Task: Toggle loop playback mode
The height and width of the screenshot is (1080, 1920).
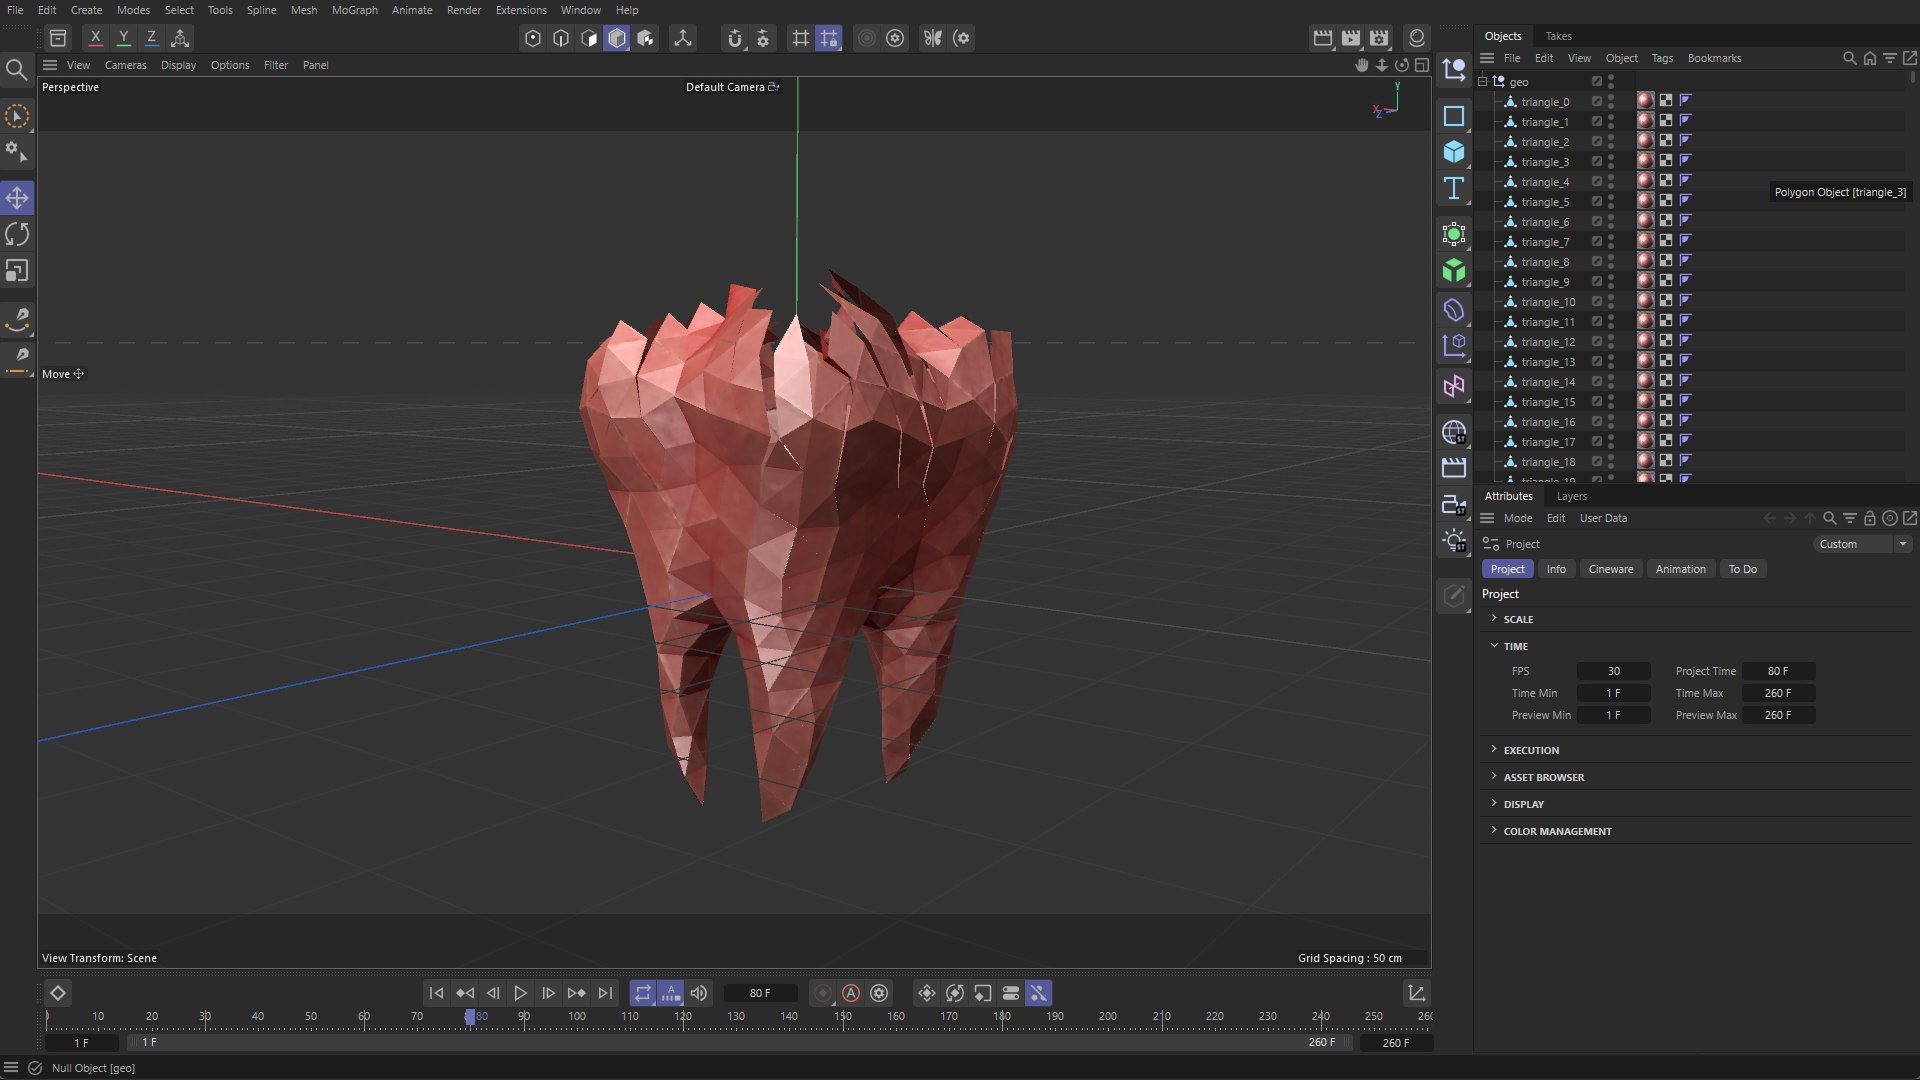Action: click(643, 993)
